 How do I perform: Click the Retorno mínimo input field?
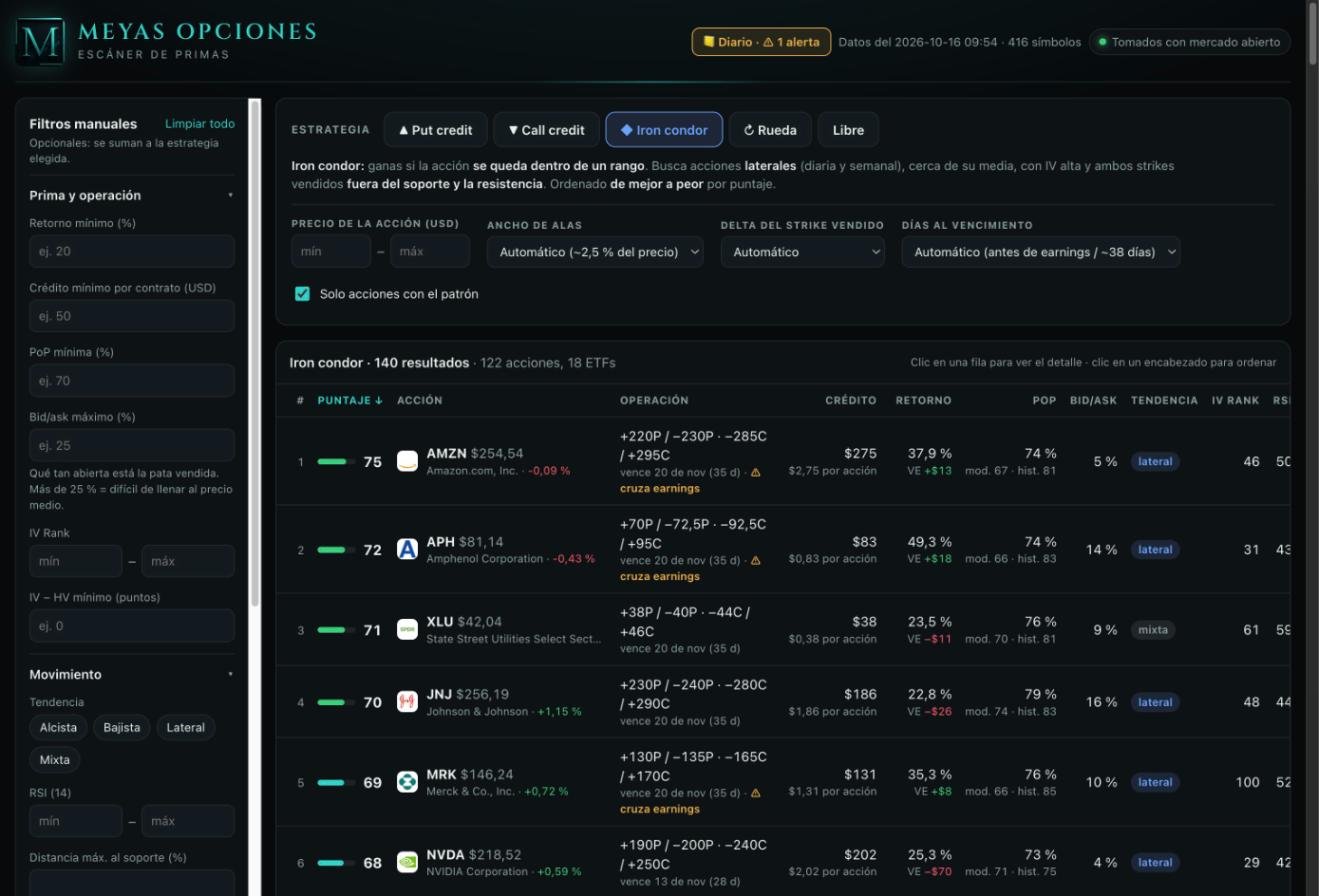132,251
